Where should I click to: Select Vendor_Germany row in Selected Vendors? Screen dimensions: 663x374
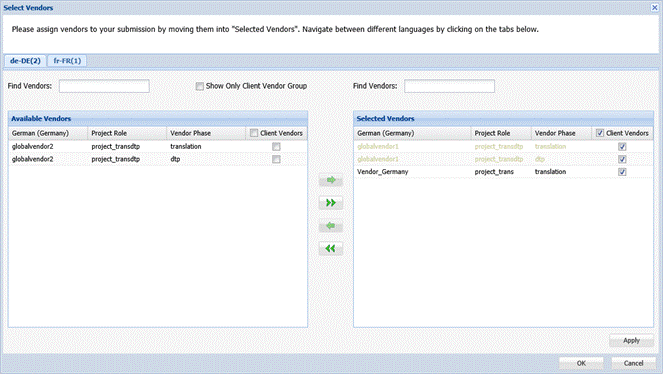pos(503,172)
